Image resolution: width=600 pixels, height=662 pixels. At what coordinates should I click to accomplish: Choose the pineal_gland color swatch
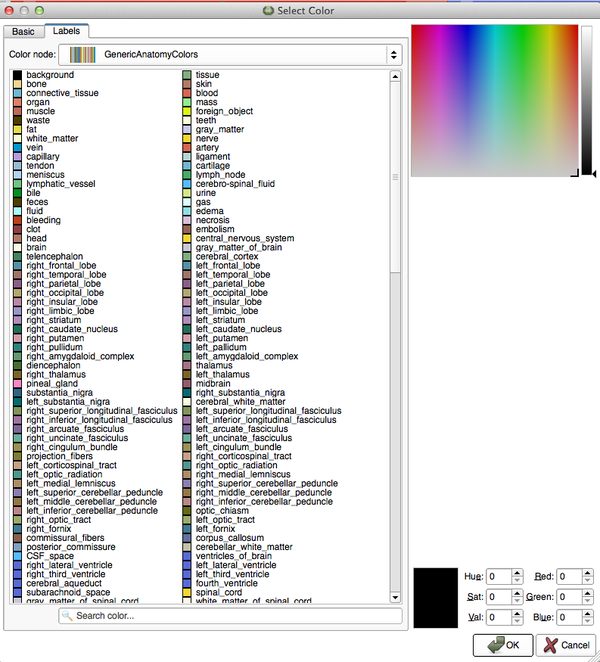tap(17, 383)
